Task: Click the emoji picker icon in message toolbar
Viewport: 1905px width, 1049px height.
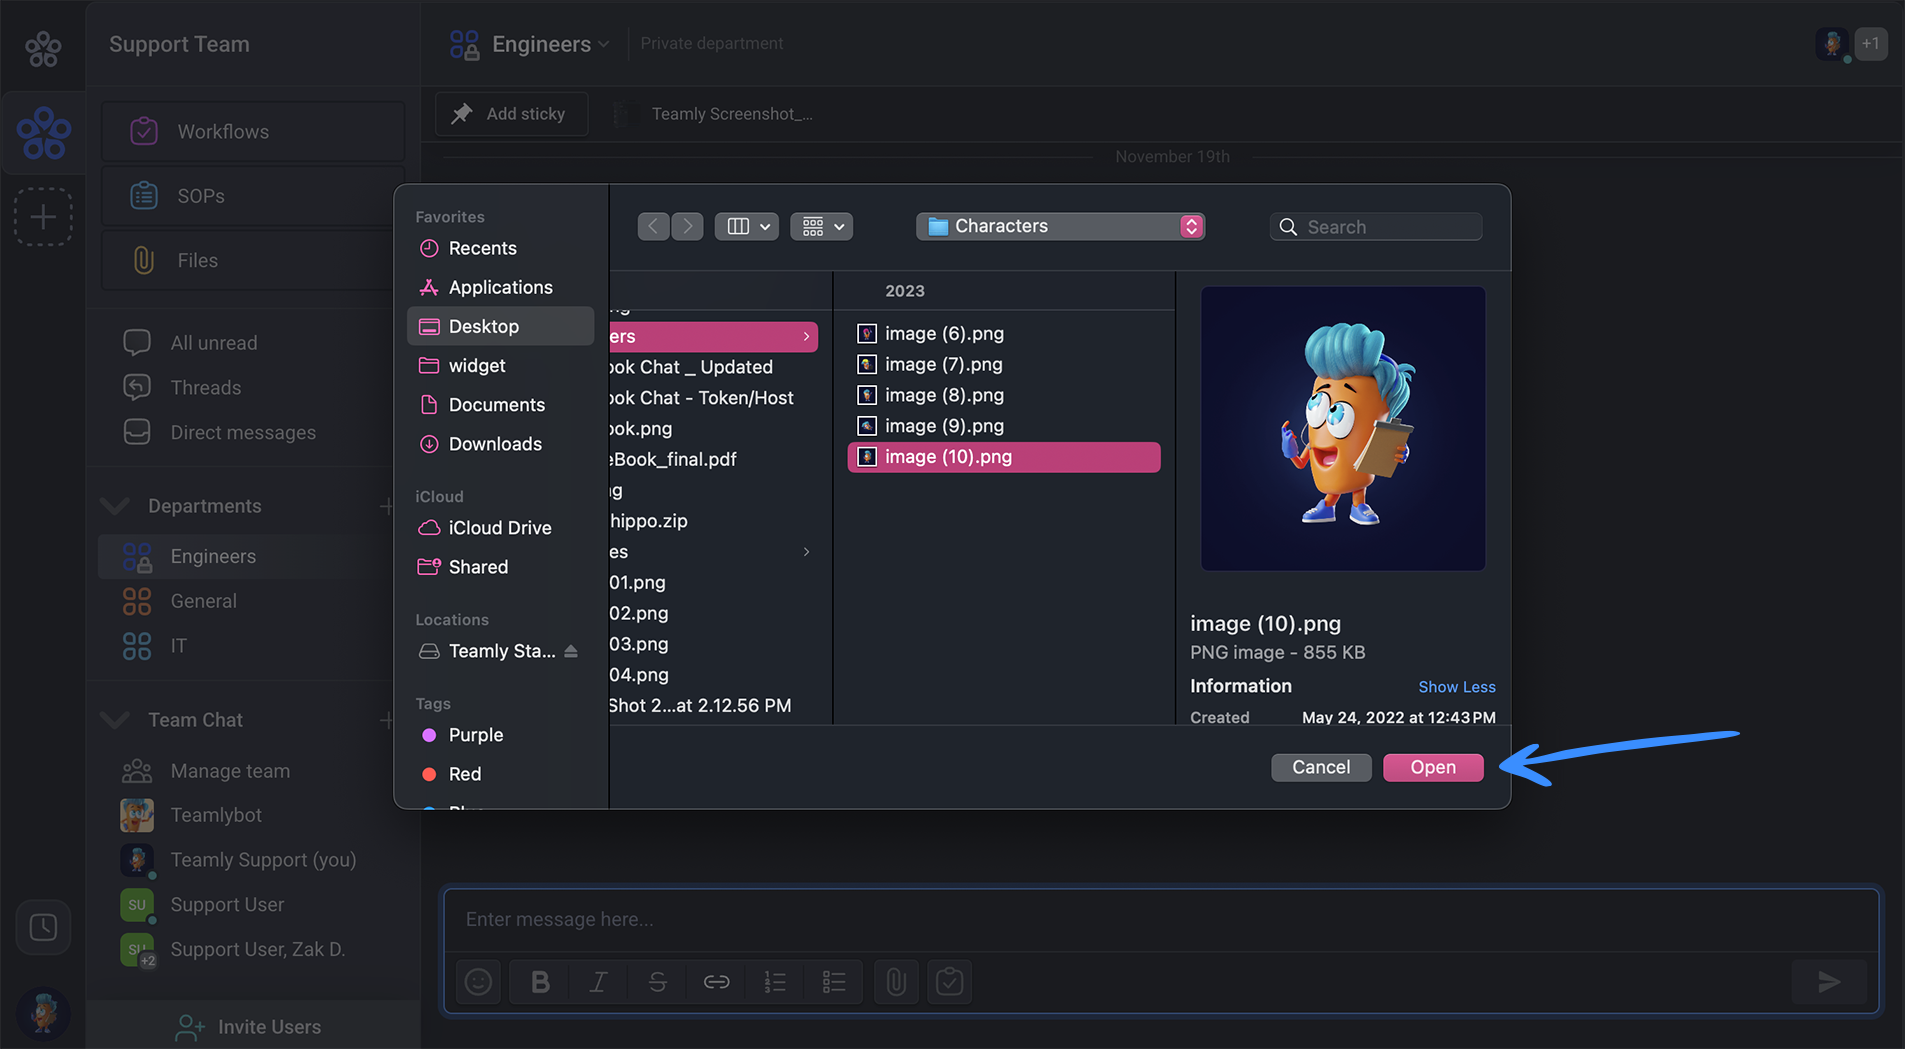Action: pyautogui.click(x=479, y=982)
